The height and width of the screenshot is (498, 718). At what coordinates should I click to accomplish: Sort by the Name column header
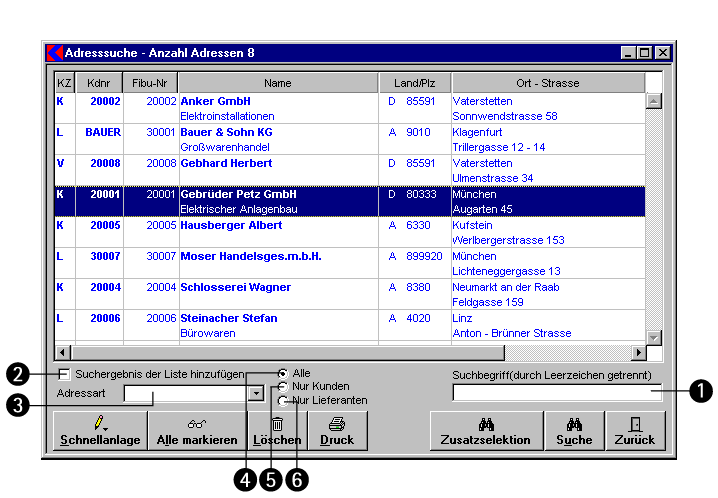[x=277, y=83]
